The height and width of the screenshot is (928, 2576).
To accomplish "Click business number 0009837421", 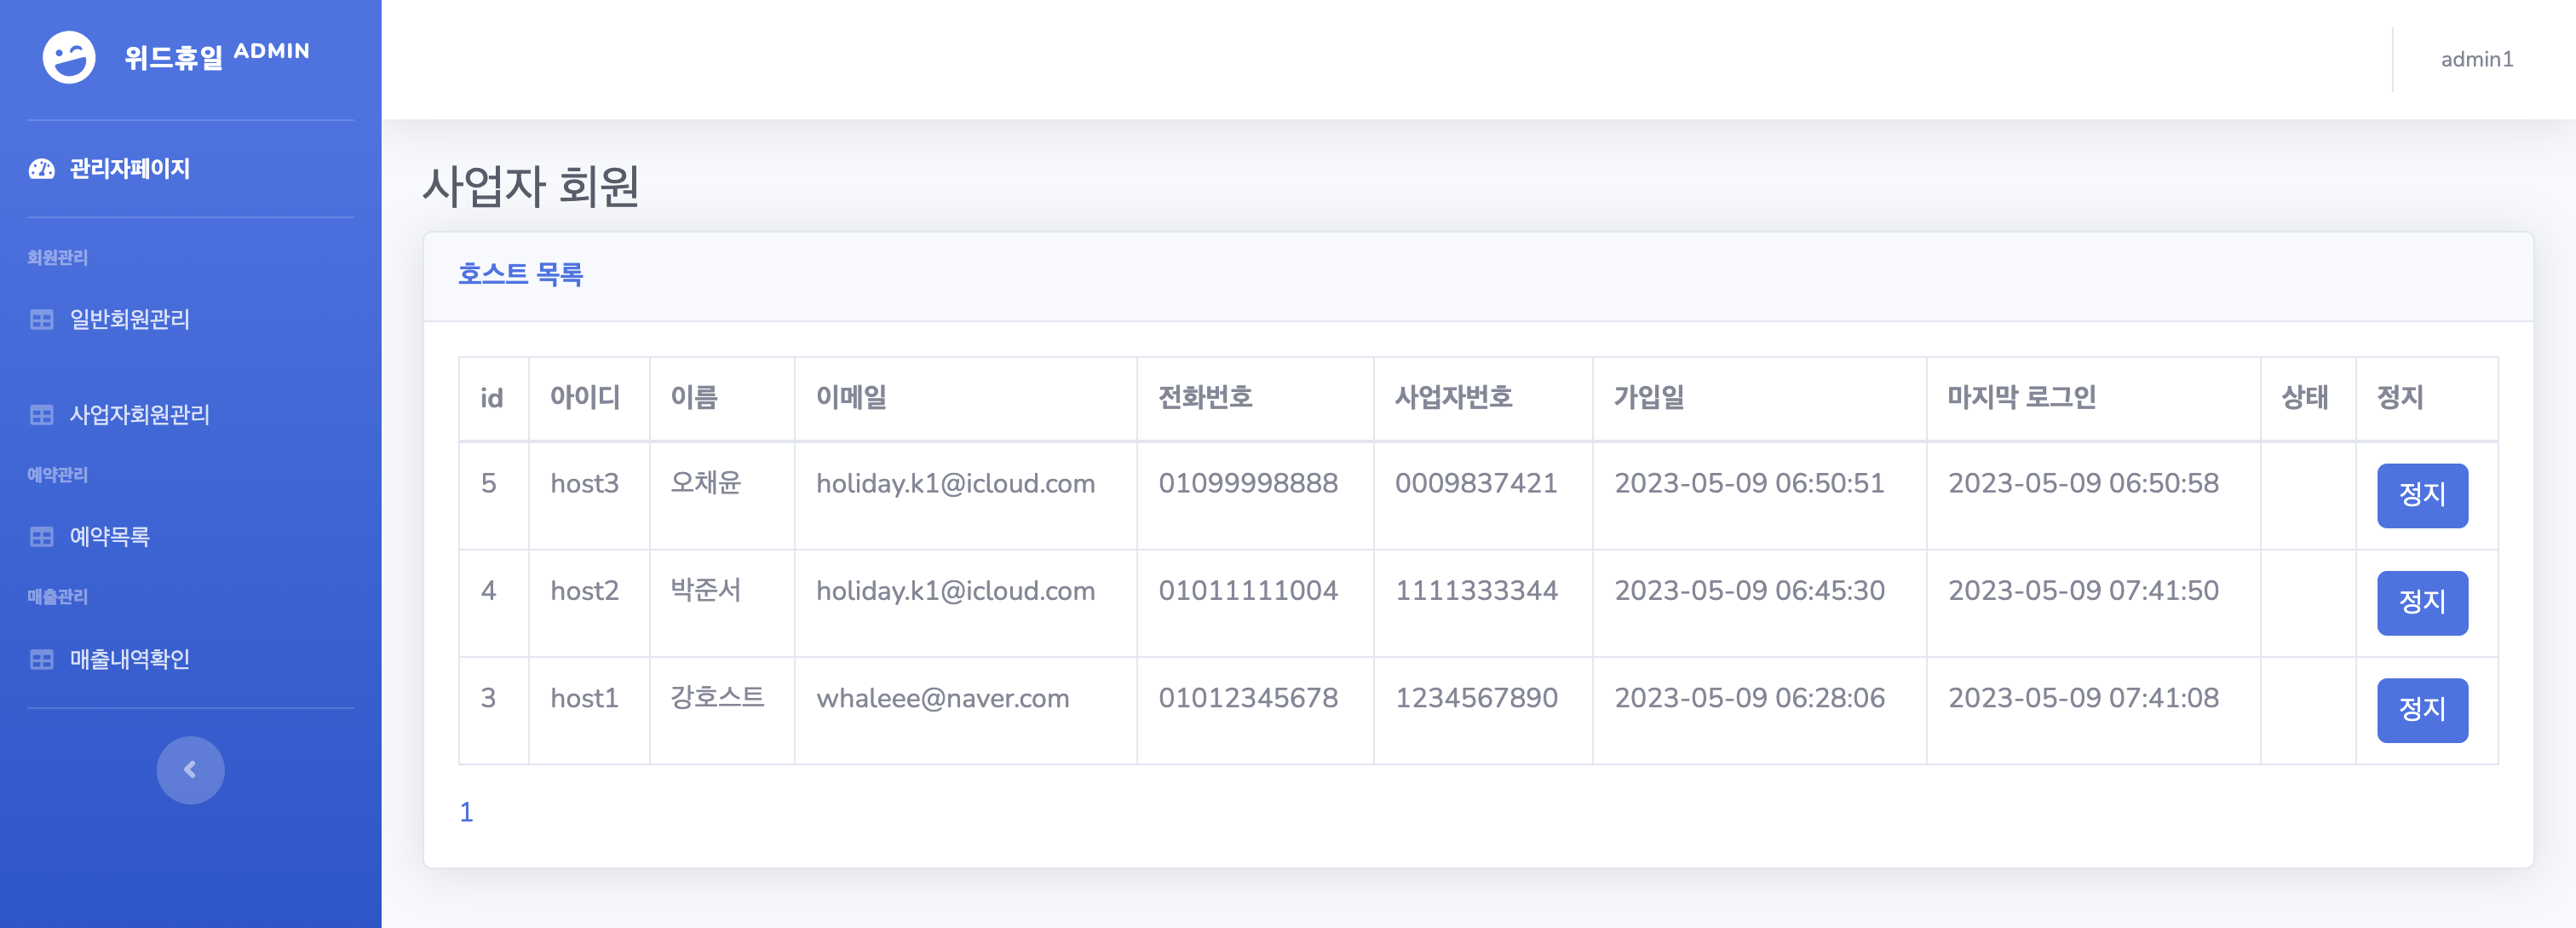I will point(1476,484).
